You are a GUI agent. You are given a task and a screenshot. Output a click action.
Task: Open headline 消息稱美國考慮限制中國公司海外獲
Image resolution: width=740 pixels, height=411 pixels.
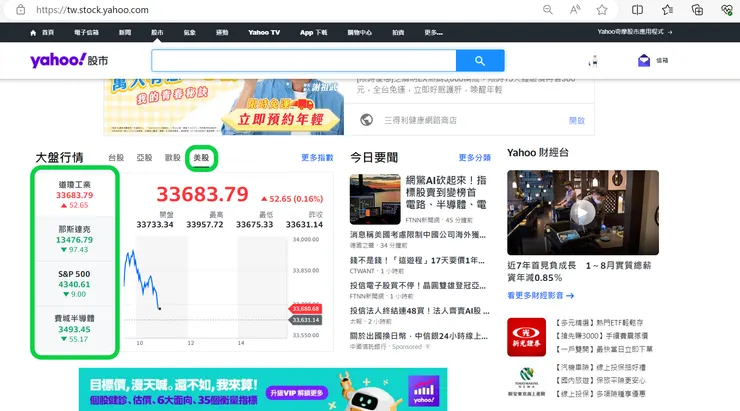pos(418,235)
